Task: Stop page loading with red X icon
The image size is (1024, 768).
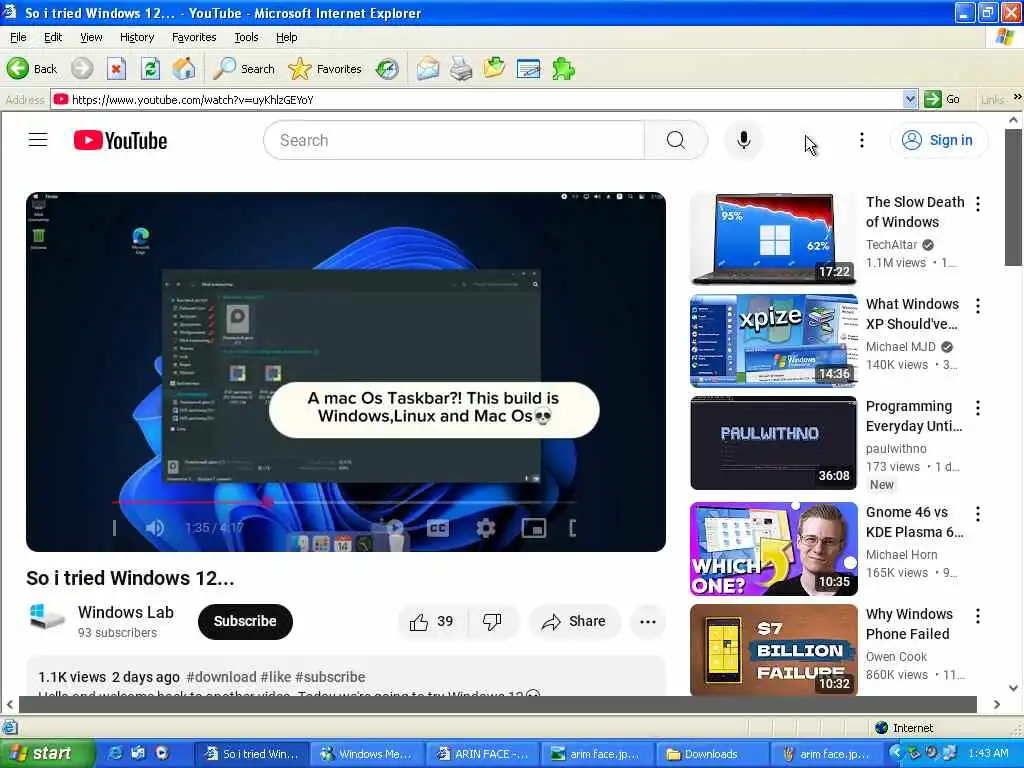Action: coord(116,69)
